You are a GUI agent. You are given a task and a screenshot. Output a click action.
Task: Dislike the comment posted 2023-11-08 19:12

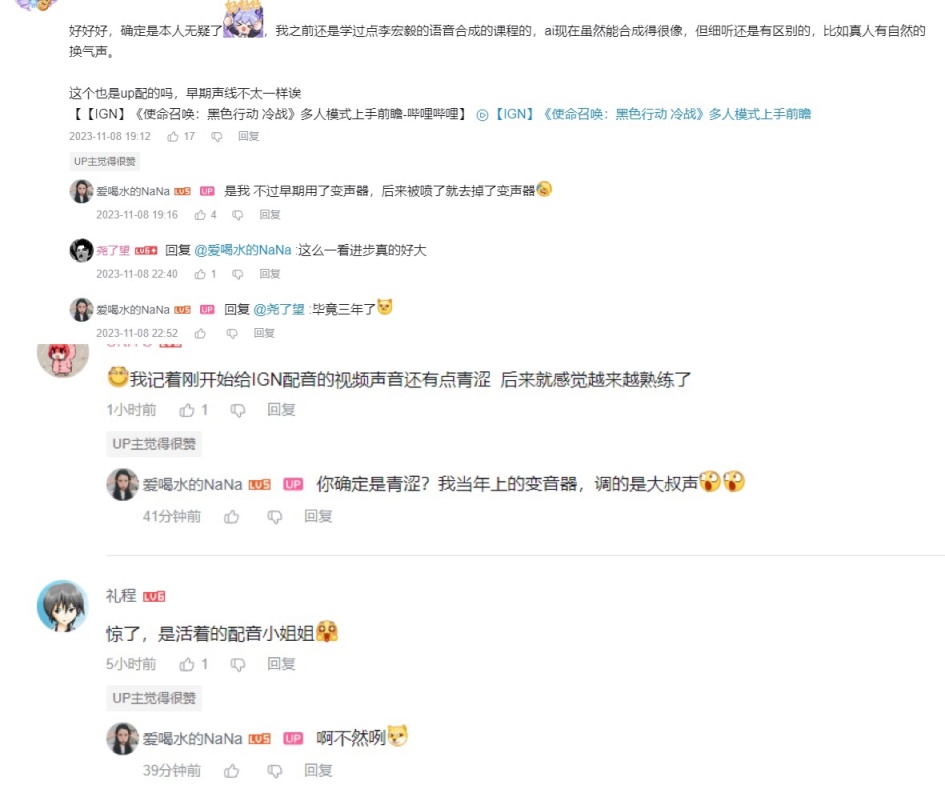(217, 137)
